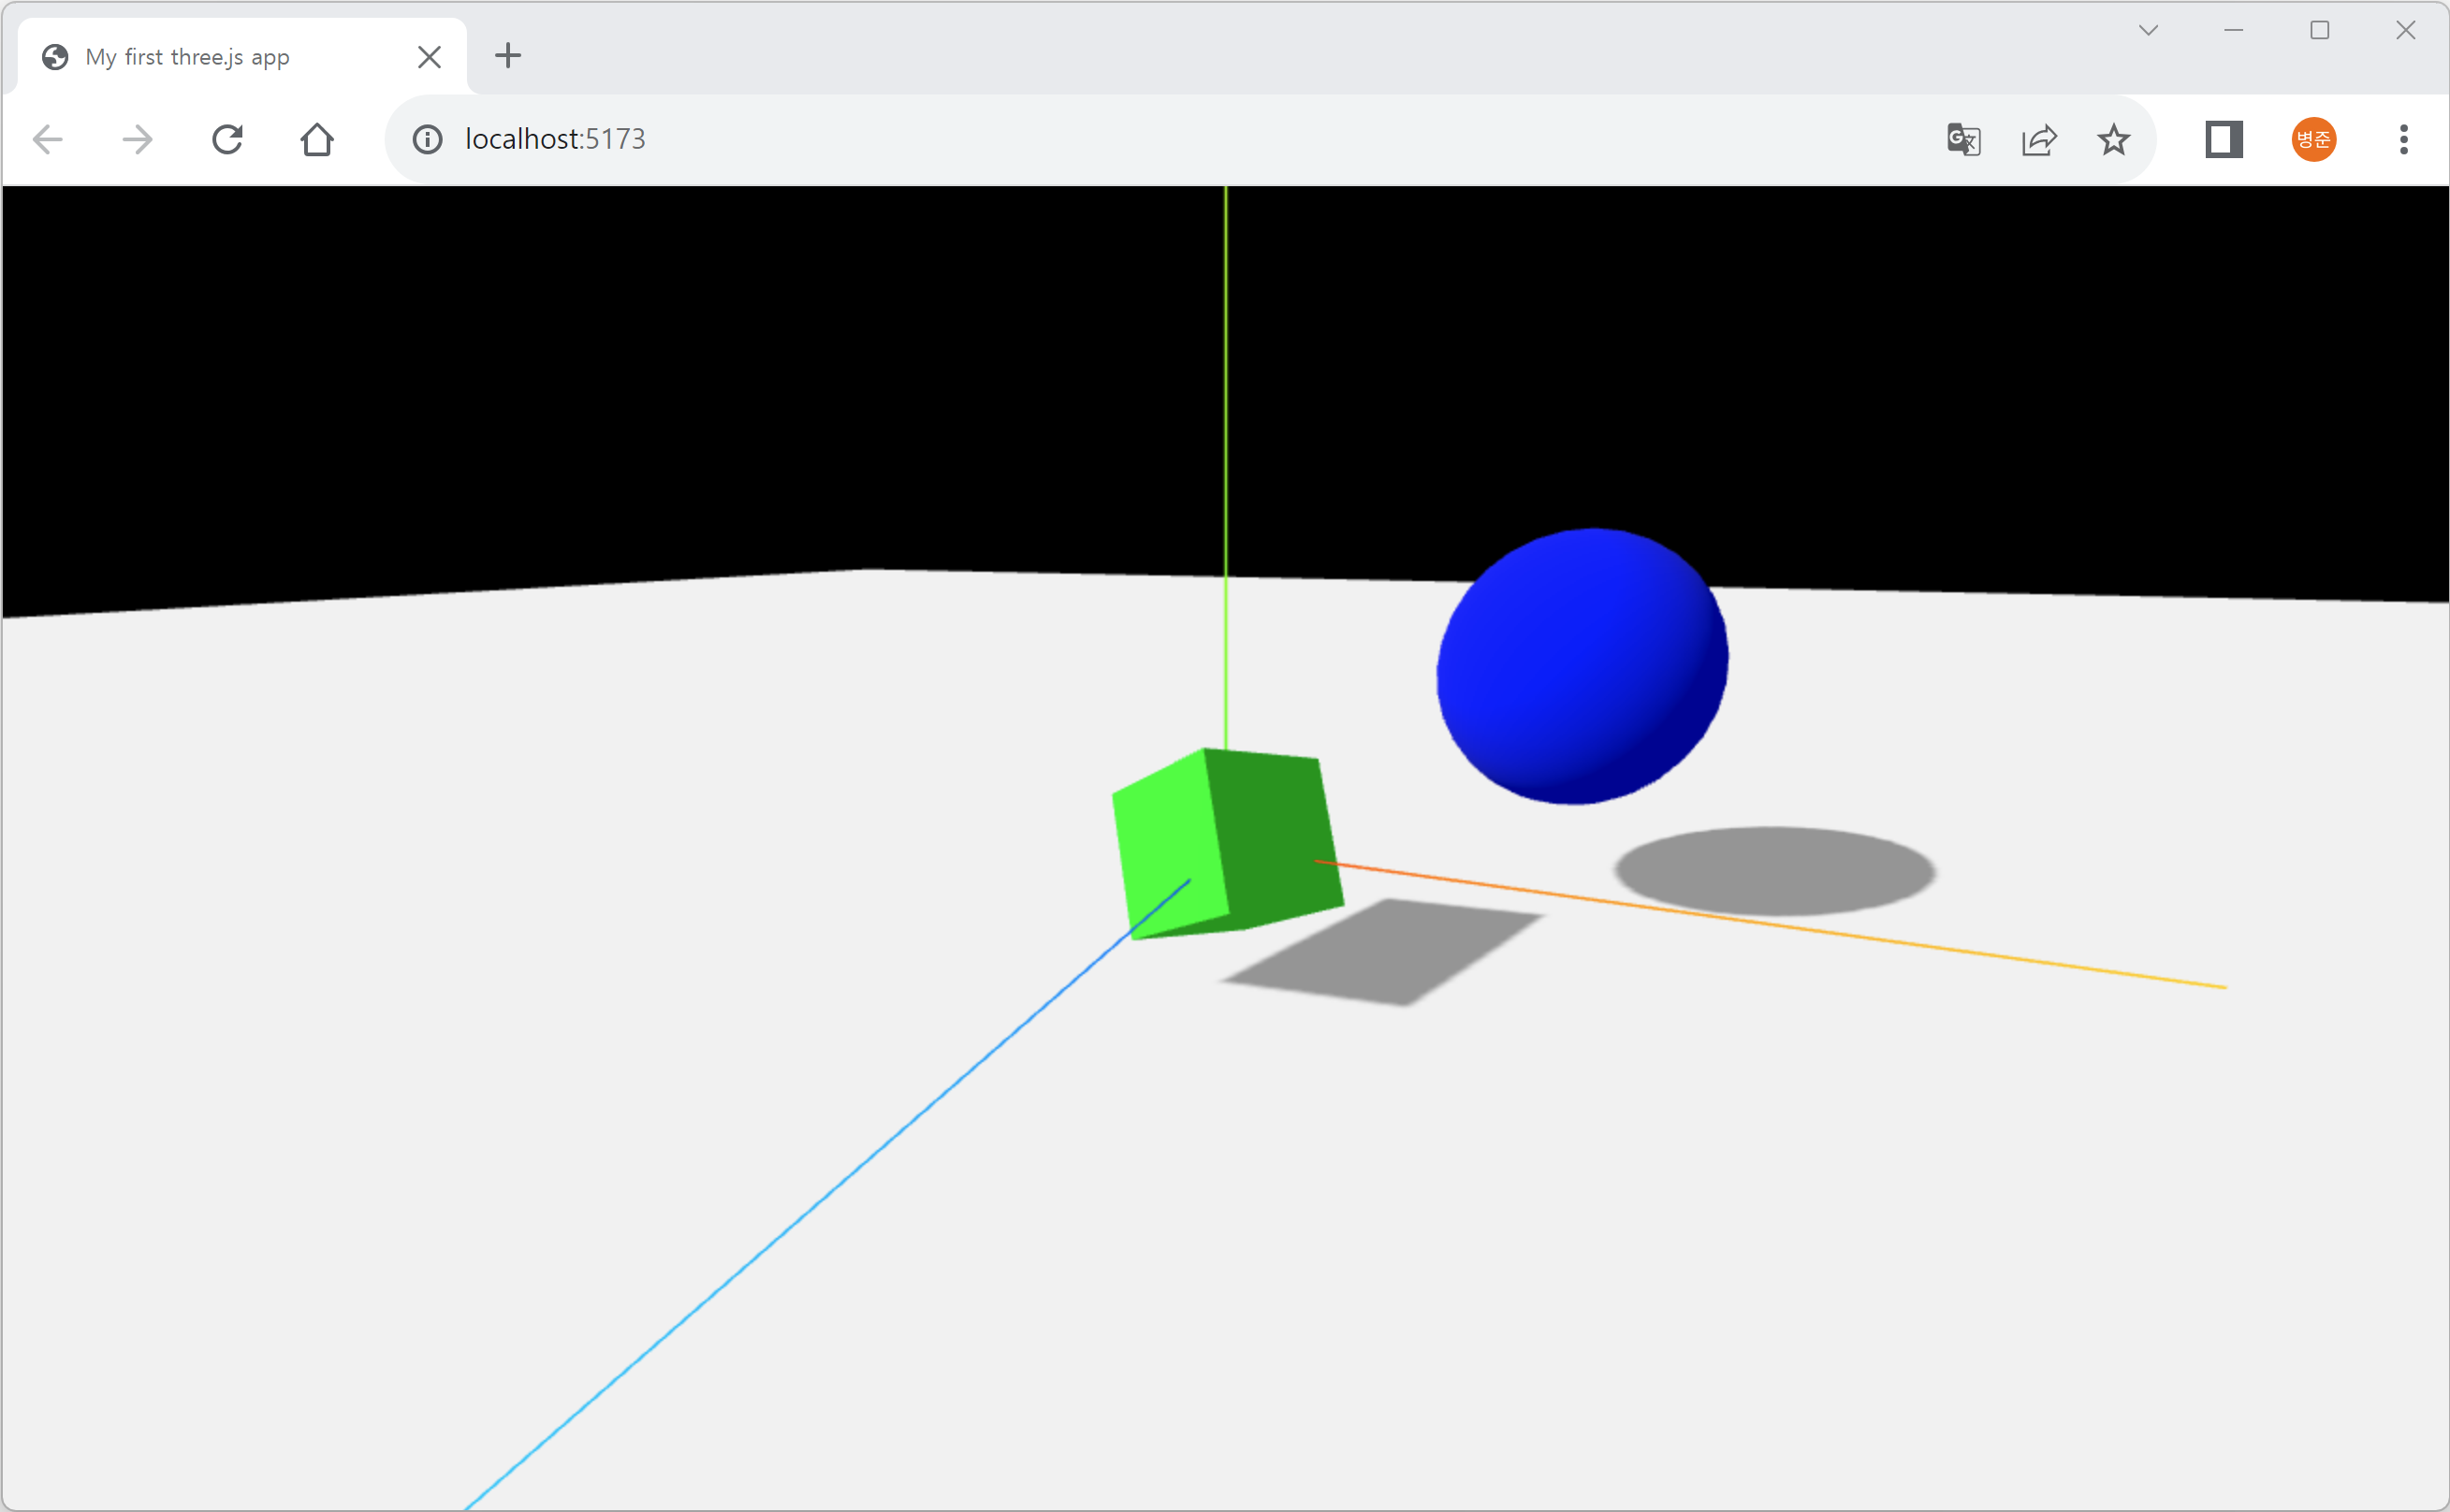The width and height of the screenshot is (2450, 1512).
Task: Expand the tab search chevron
Action: [2148, 30]
